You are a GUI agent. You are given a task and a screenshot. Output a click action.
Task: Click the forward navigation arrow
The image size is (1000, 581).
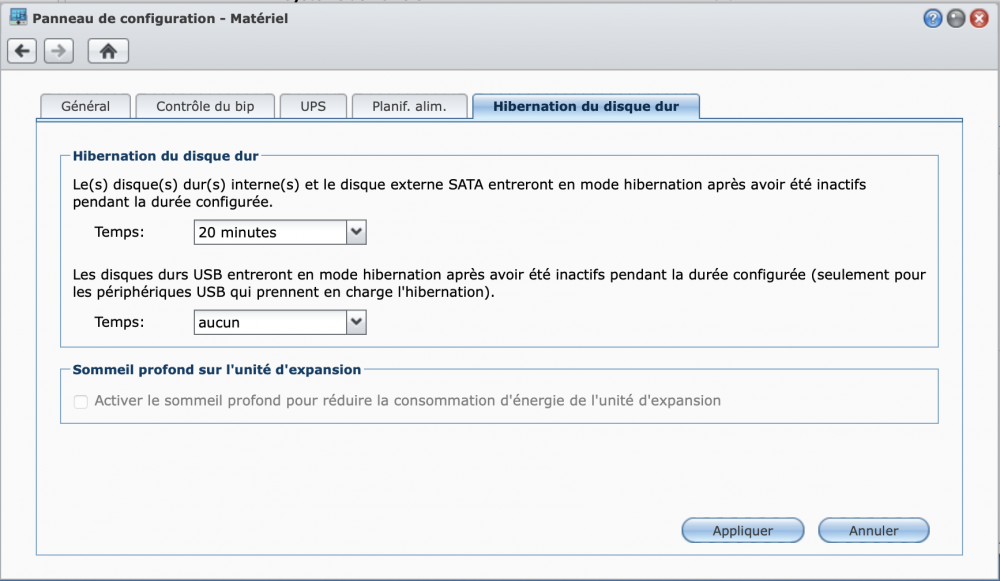point(58,51)
